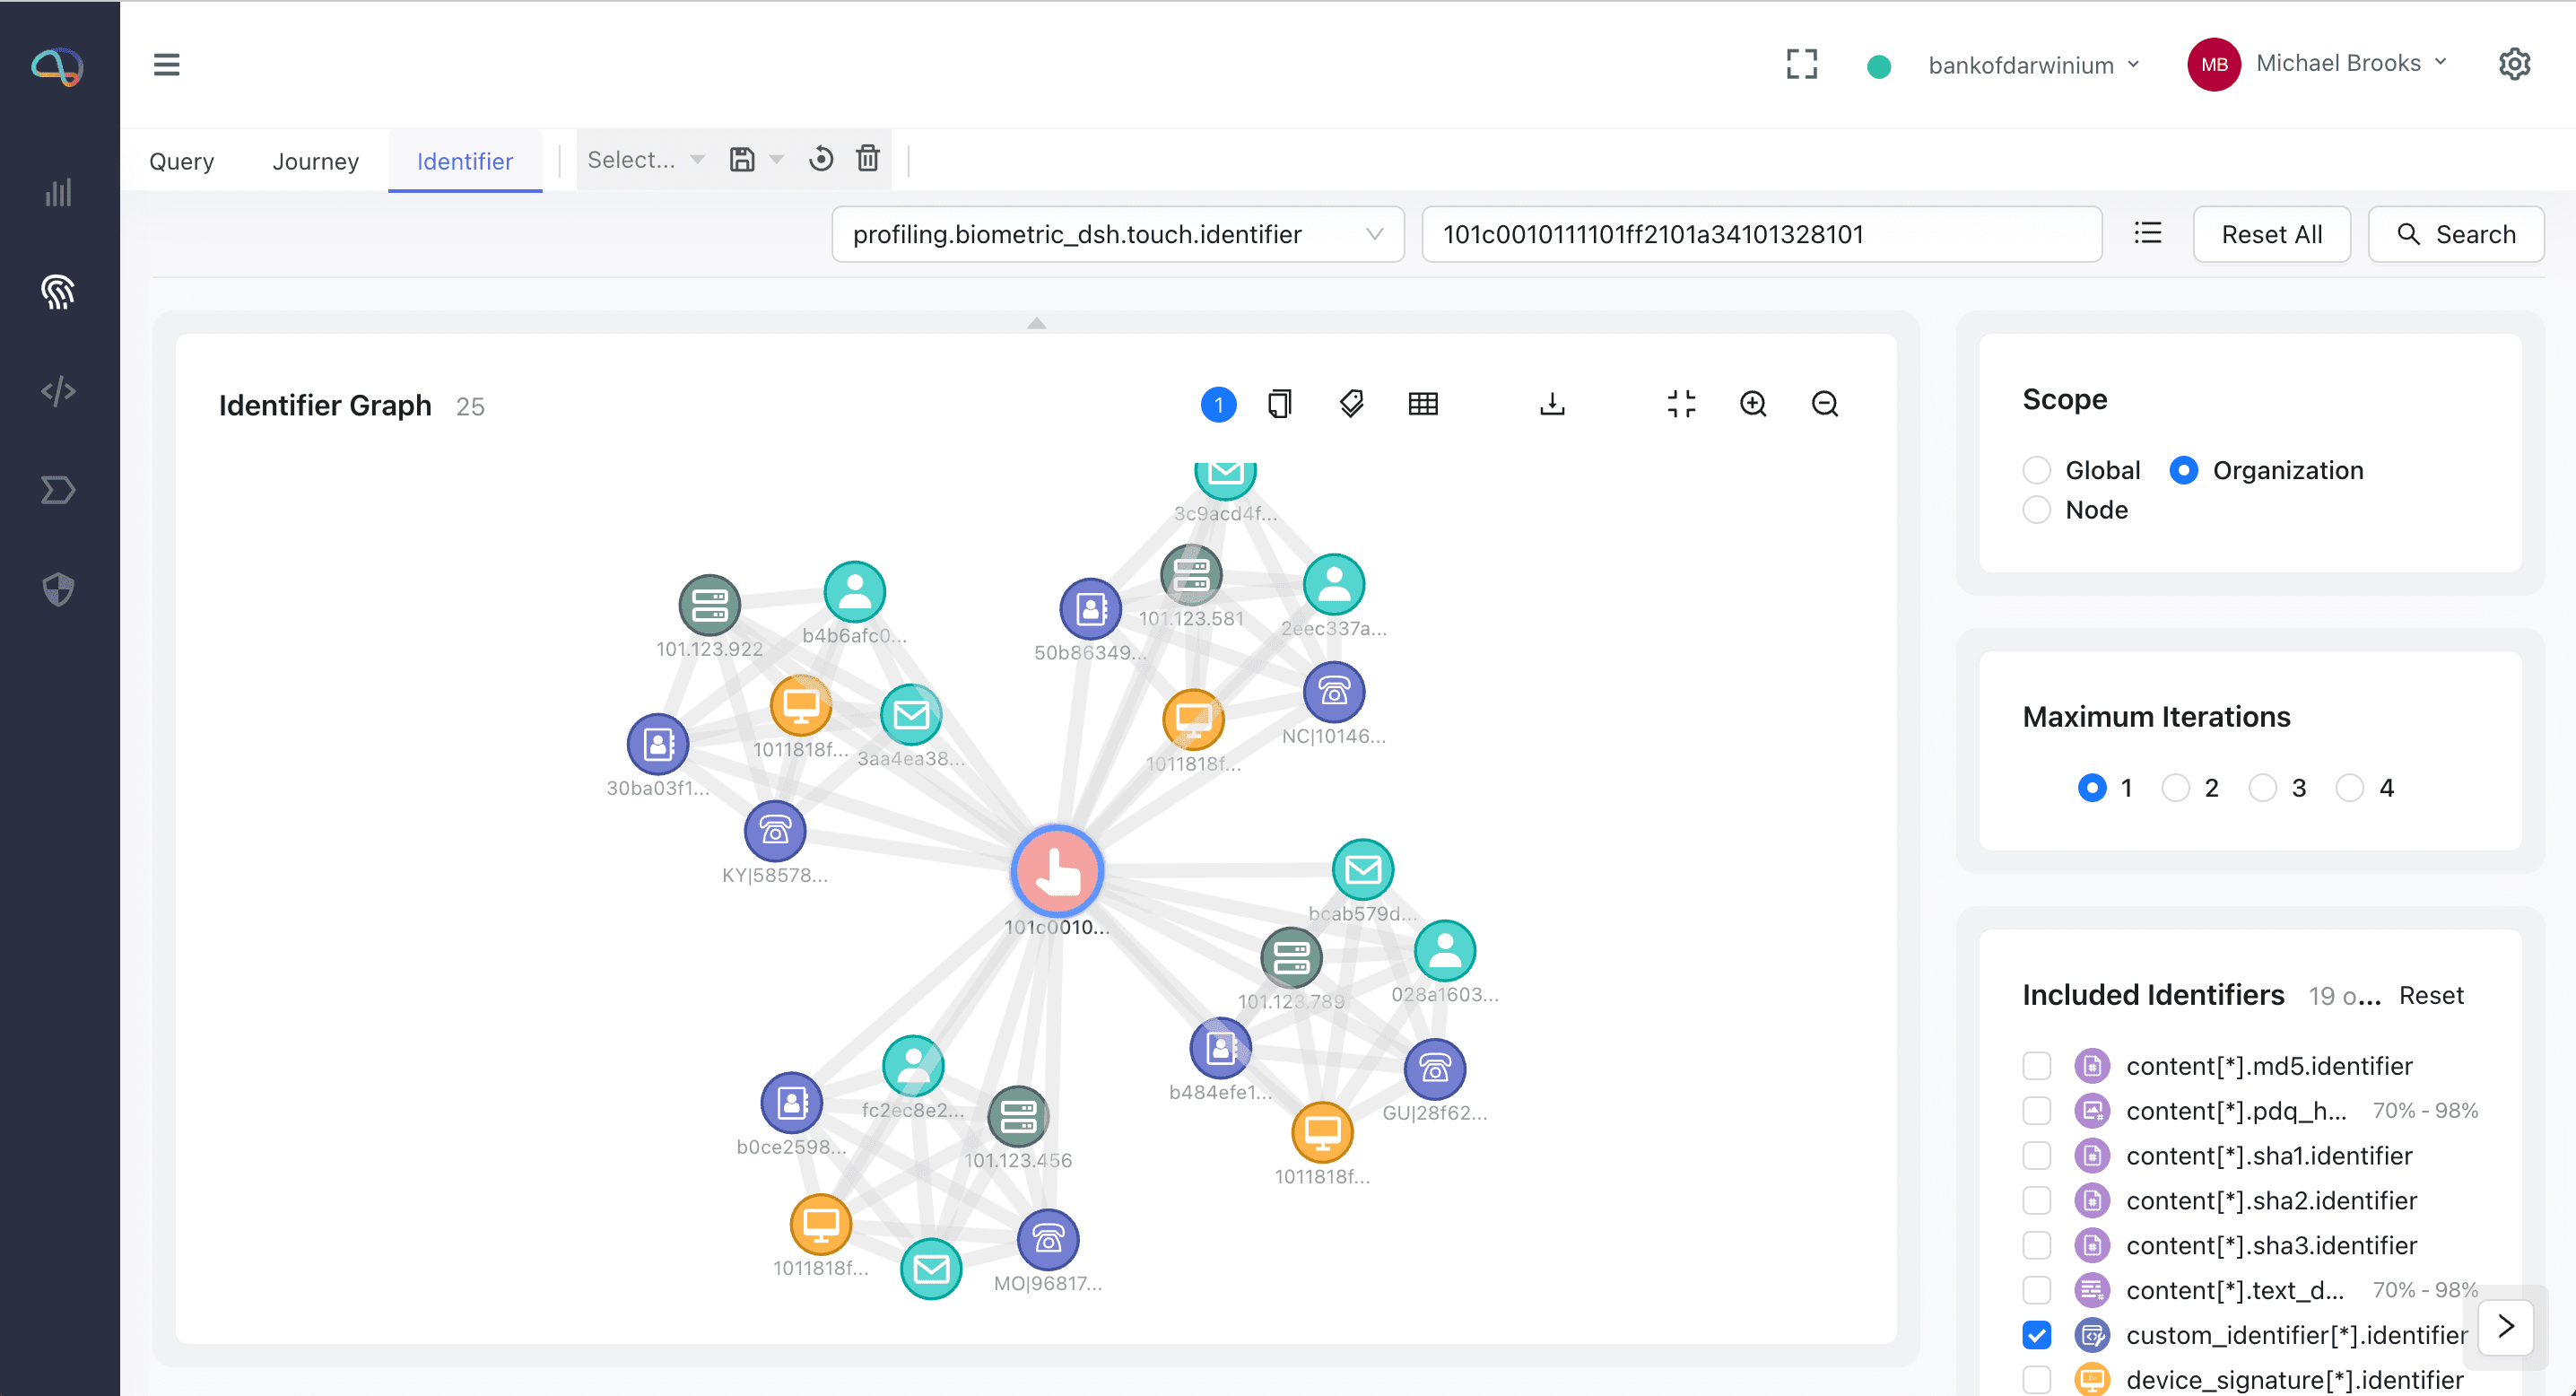The width and height of the screenshot is (2576, 1396).
Task: Check content[*].md5.identifier checkbox
Action: (x=2036, y=1066)
